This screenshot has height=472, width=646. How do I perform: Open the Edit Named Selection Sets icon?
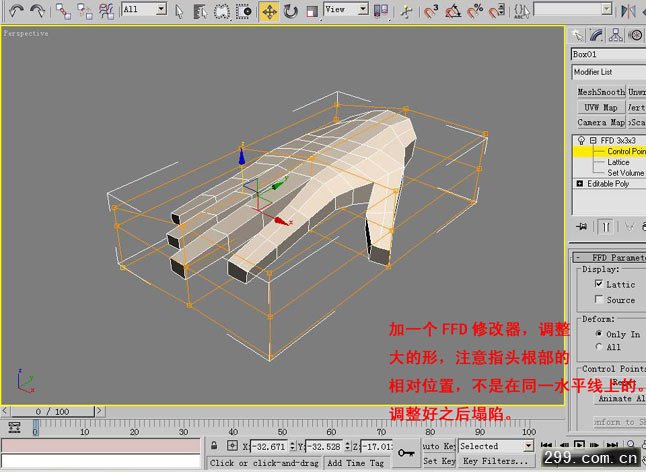522,12
